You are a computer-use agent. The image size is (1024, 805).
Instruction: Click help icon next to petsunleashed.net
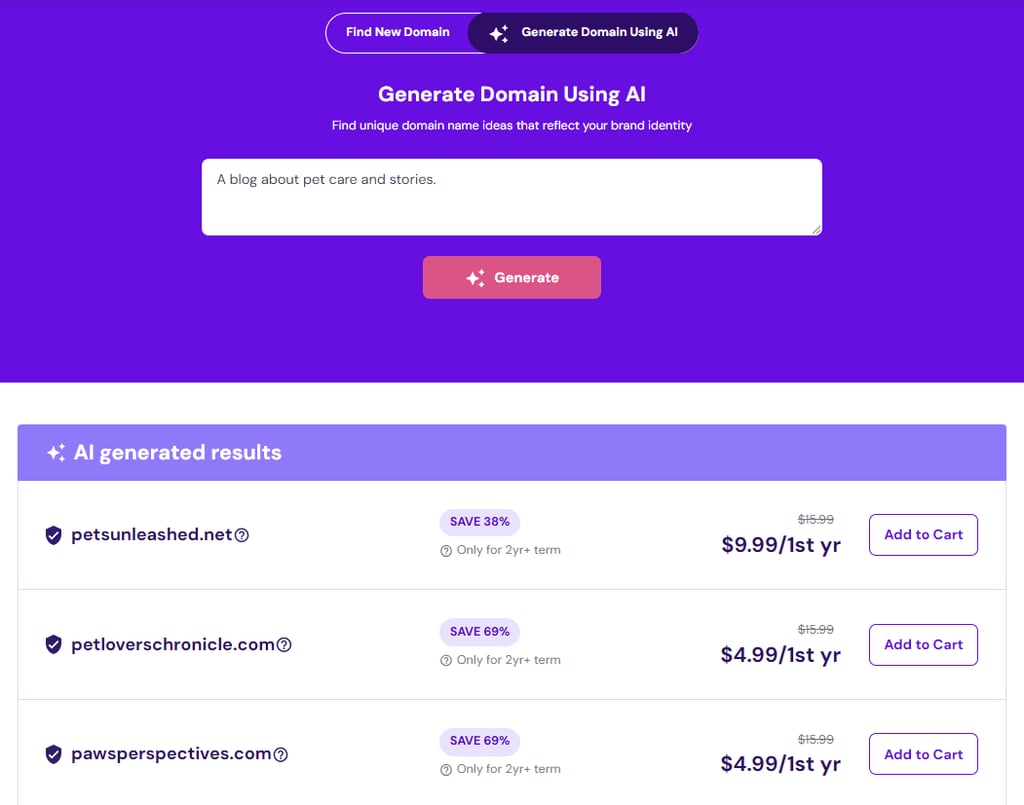click(x=242, y=535)
